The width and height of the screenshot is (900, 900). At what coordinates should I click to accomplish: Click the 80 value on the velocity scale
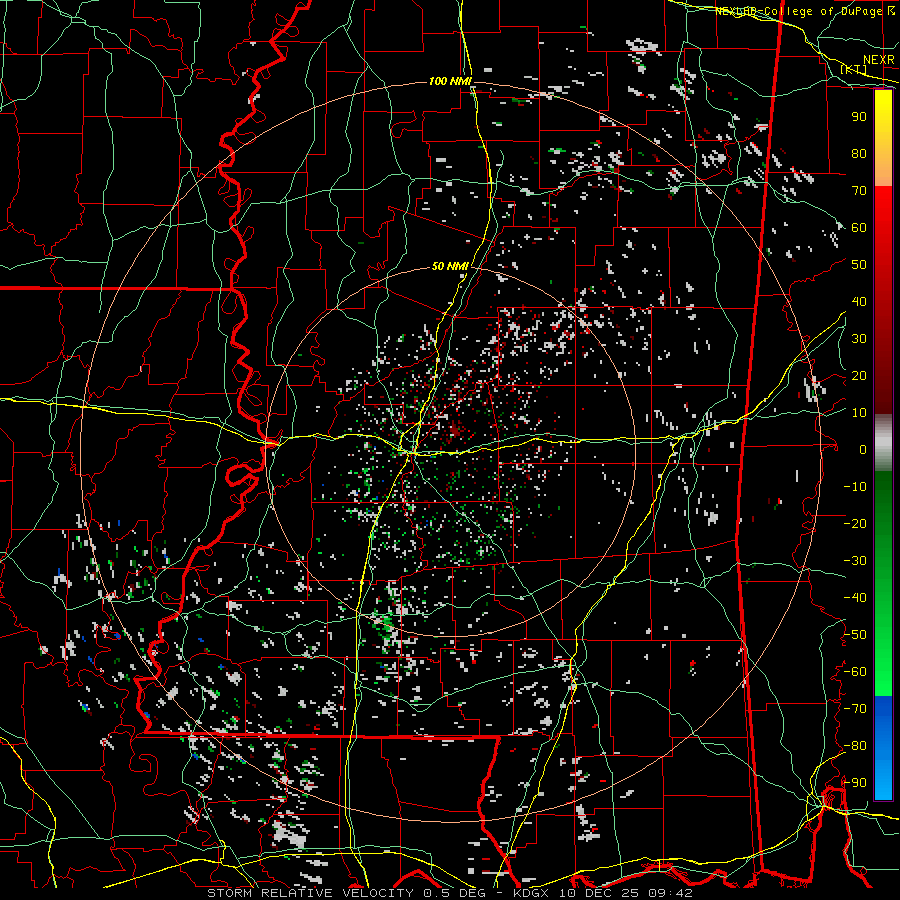859,154
